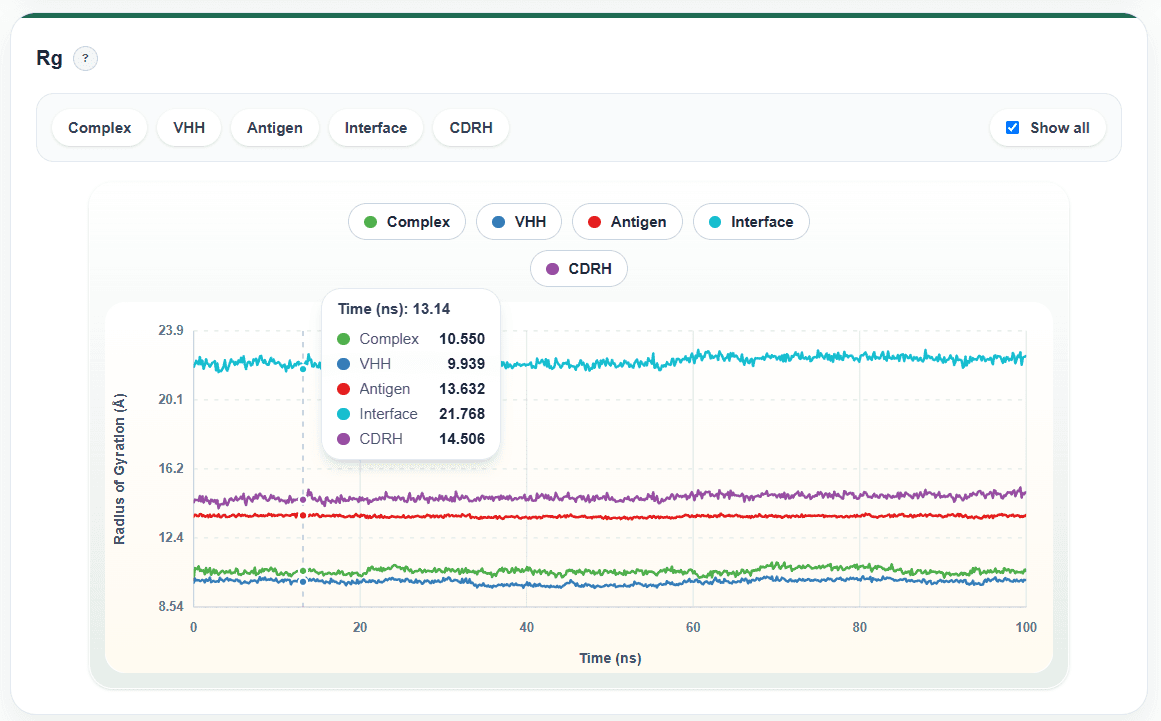Click the 60 x-axis tick label
The width and height of the screenshot is (1161, 721).
pos(693,628)
